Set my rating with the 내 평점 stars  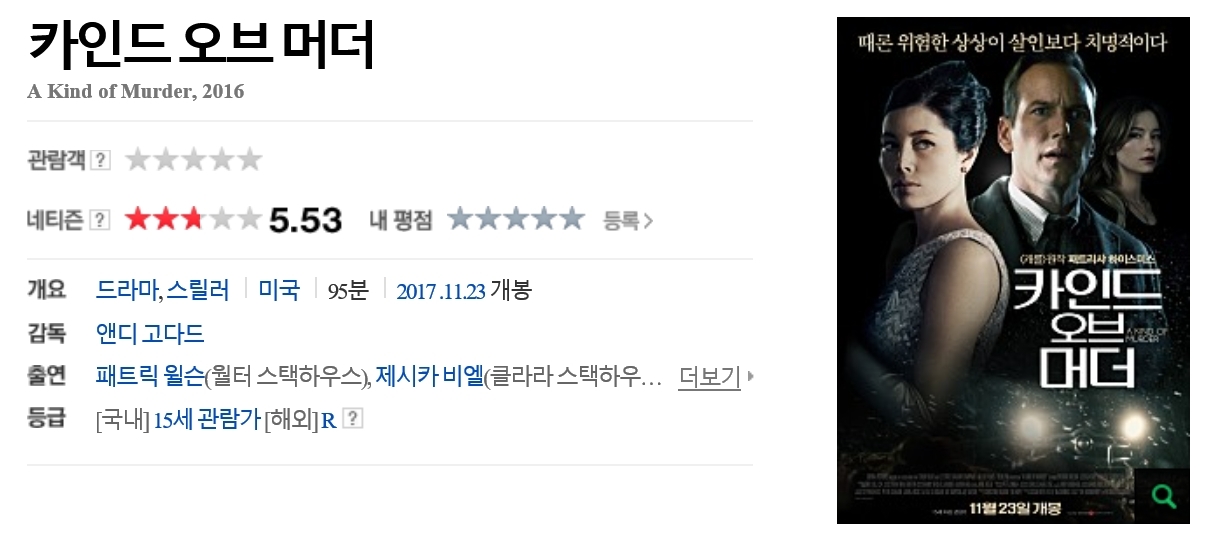tap(516, 218)
